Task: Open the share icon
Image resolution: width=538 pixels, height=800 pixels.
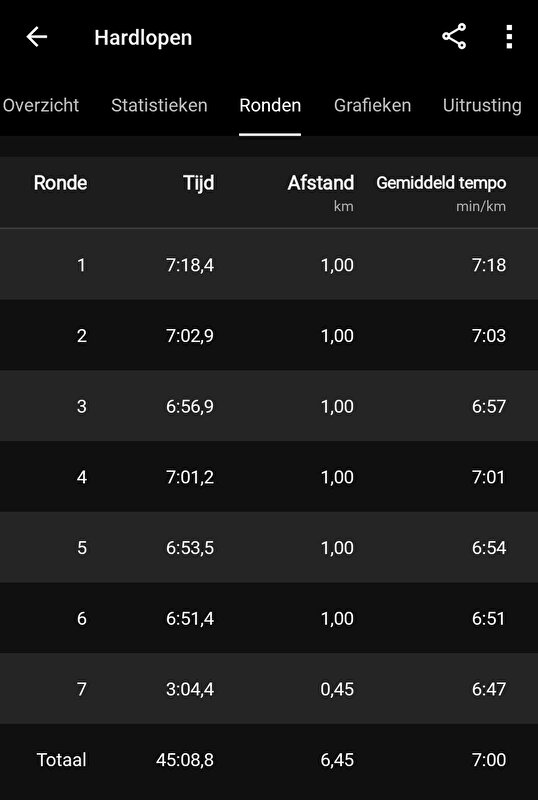Action: 454,36
